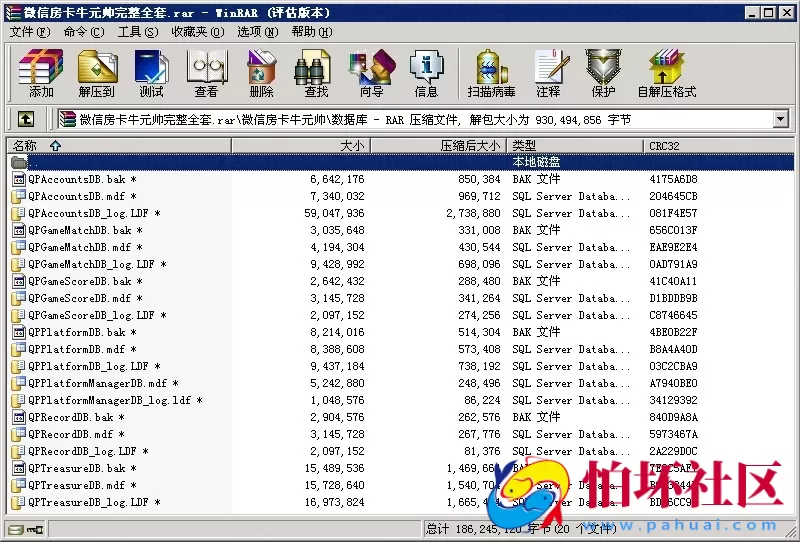Image resolution: width=800 pixels, height=542 pixels.
Task: Click the QPPlatformManagerDB.mdf file icon
Action: pyautogui.click(x=18, y=383)
